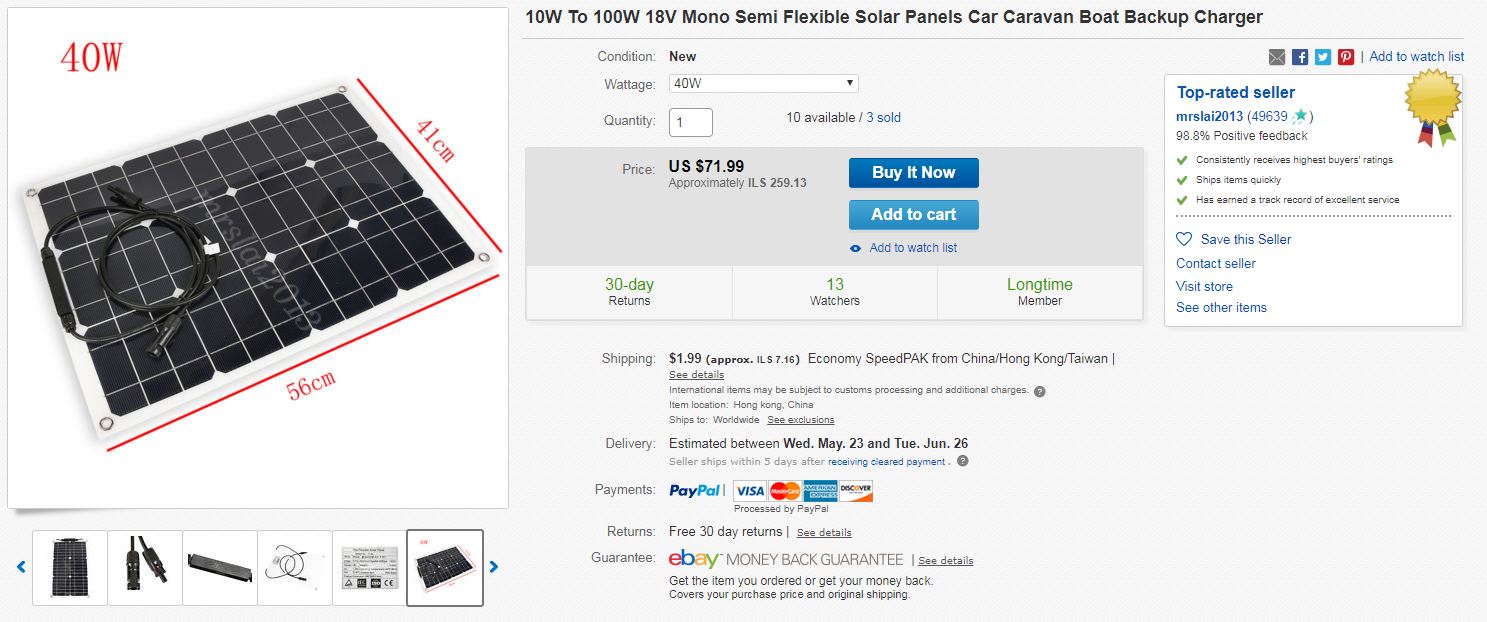Click the seller's feedback star icon

(x=1299, y=116)
